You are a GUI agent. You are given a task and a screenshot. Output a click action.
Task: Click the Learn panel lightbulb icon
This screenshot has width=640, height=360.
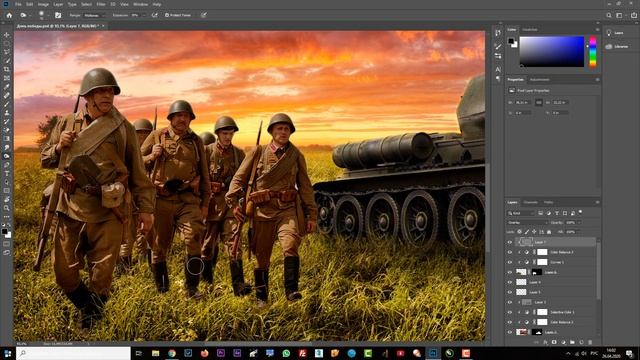click(x=609, y=33)
